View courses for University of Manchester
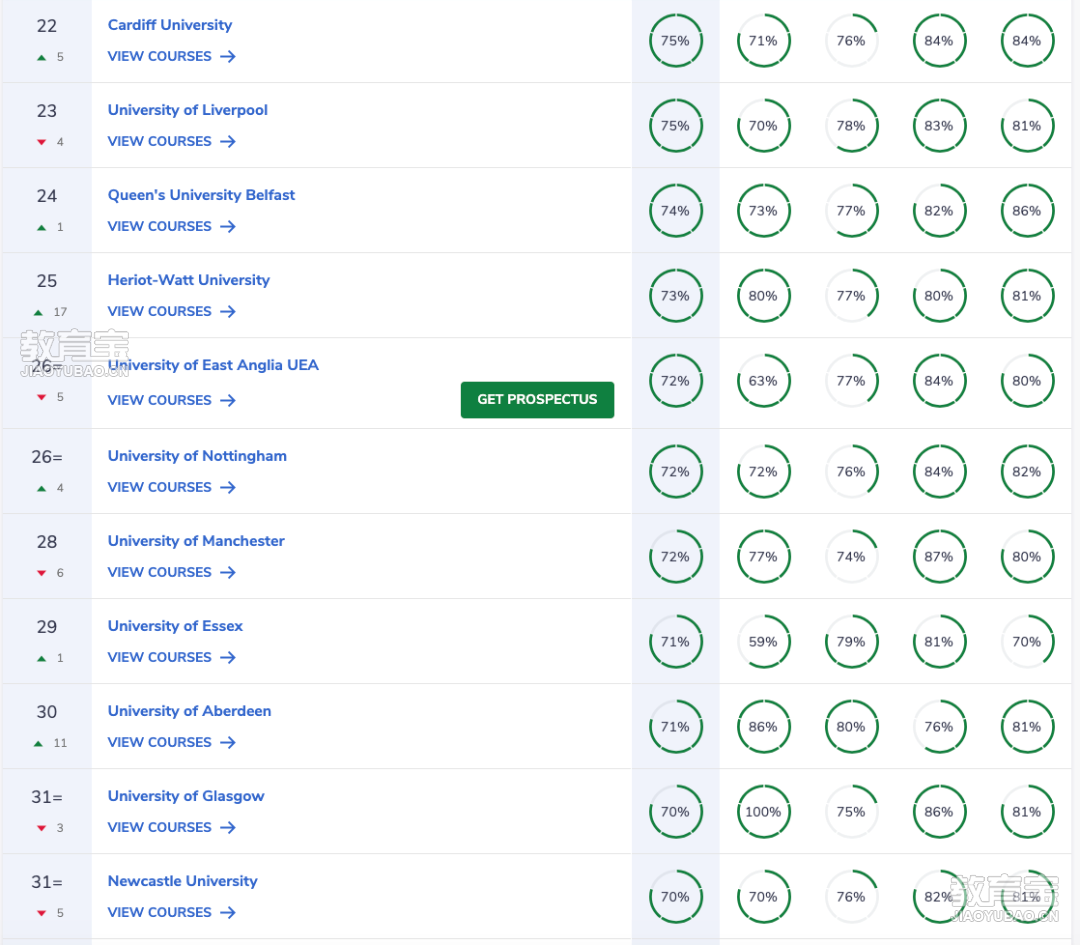Image resolution: width=1080 pixels, height=945 pixels. coord(172,572)
